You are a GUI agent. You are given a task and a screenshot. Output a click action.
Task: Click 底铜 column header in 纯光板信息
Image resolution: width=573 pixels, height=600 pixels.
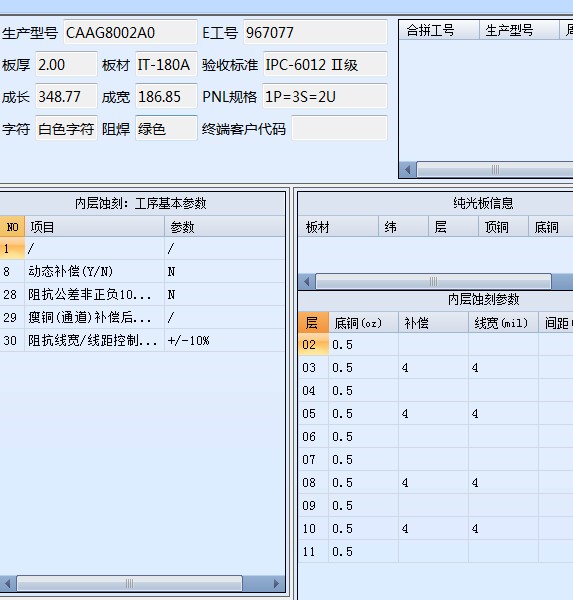[551, 227]
